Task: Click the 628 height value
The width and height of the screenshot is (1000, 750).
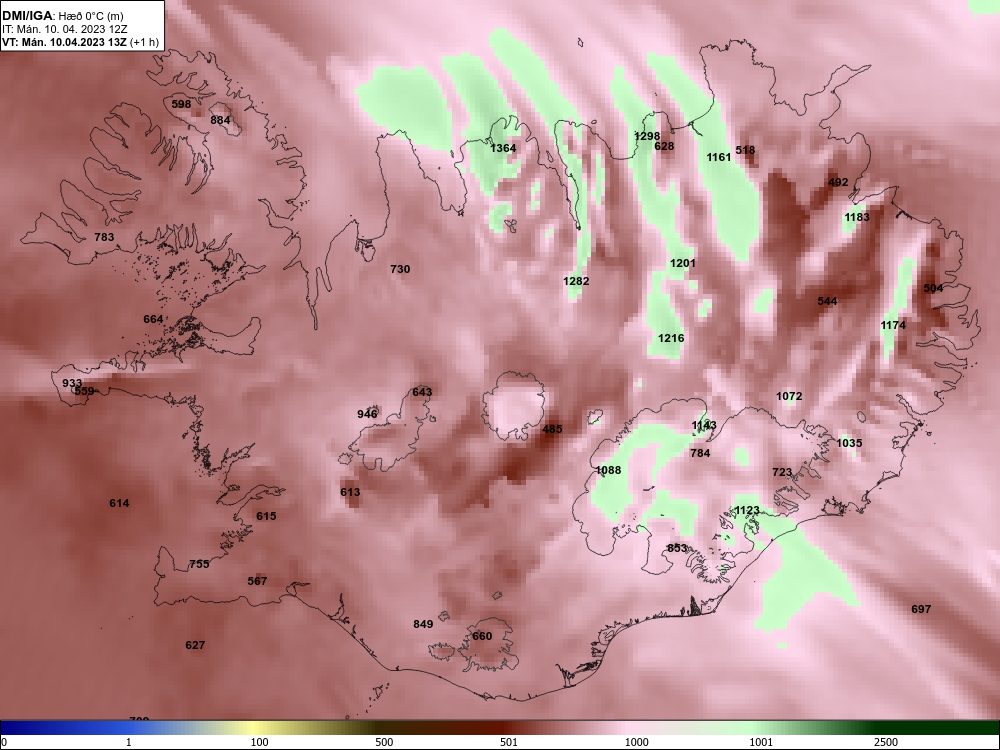Action: 664,146
